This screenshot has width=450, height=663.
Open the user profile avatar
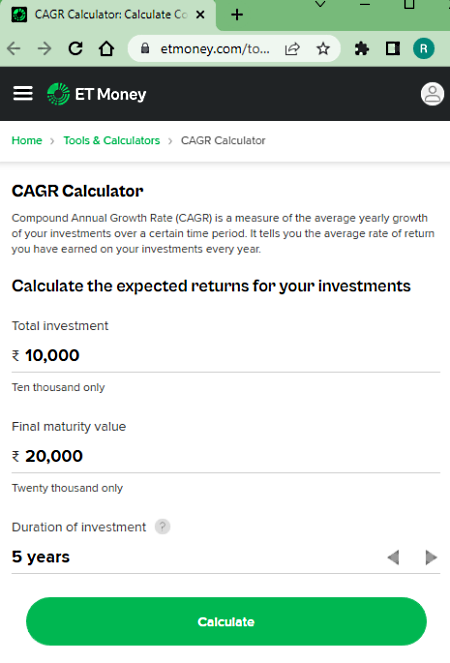pos(432,94)
